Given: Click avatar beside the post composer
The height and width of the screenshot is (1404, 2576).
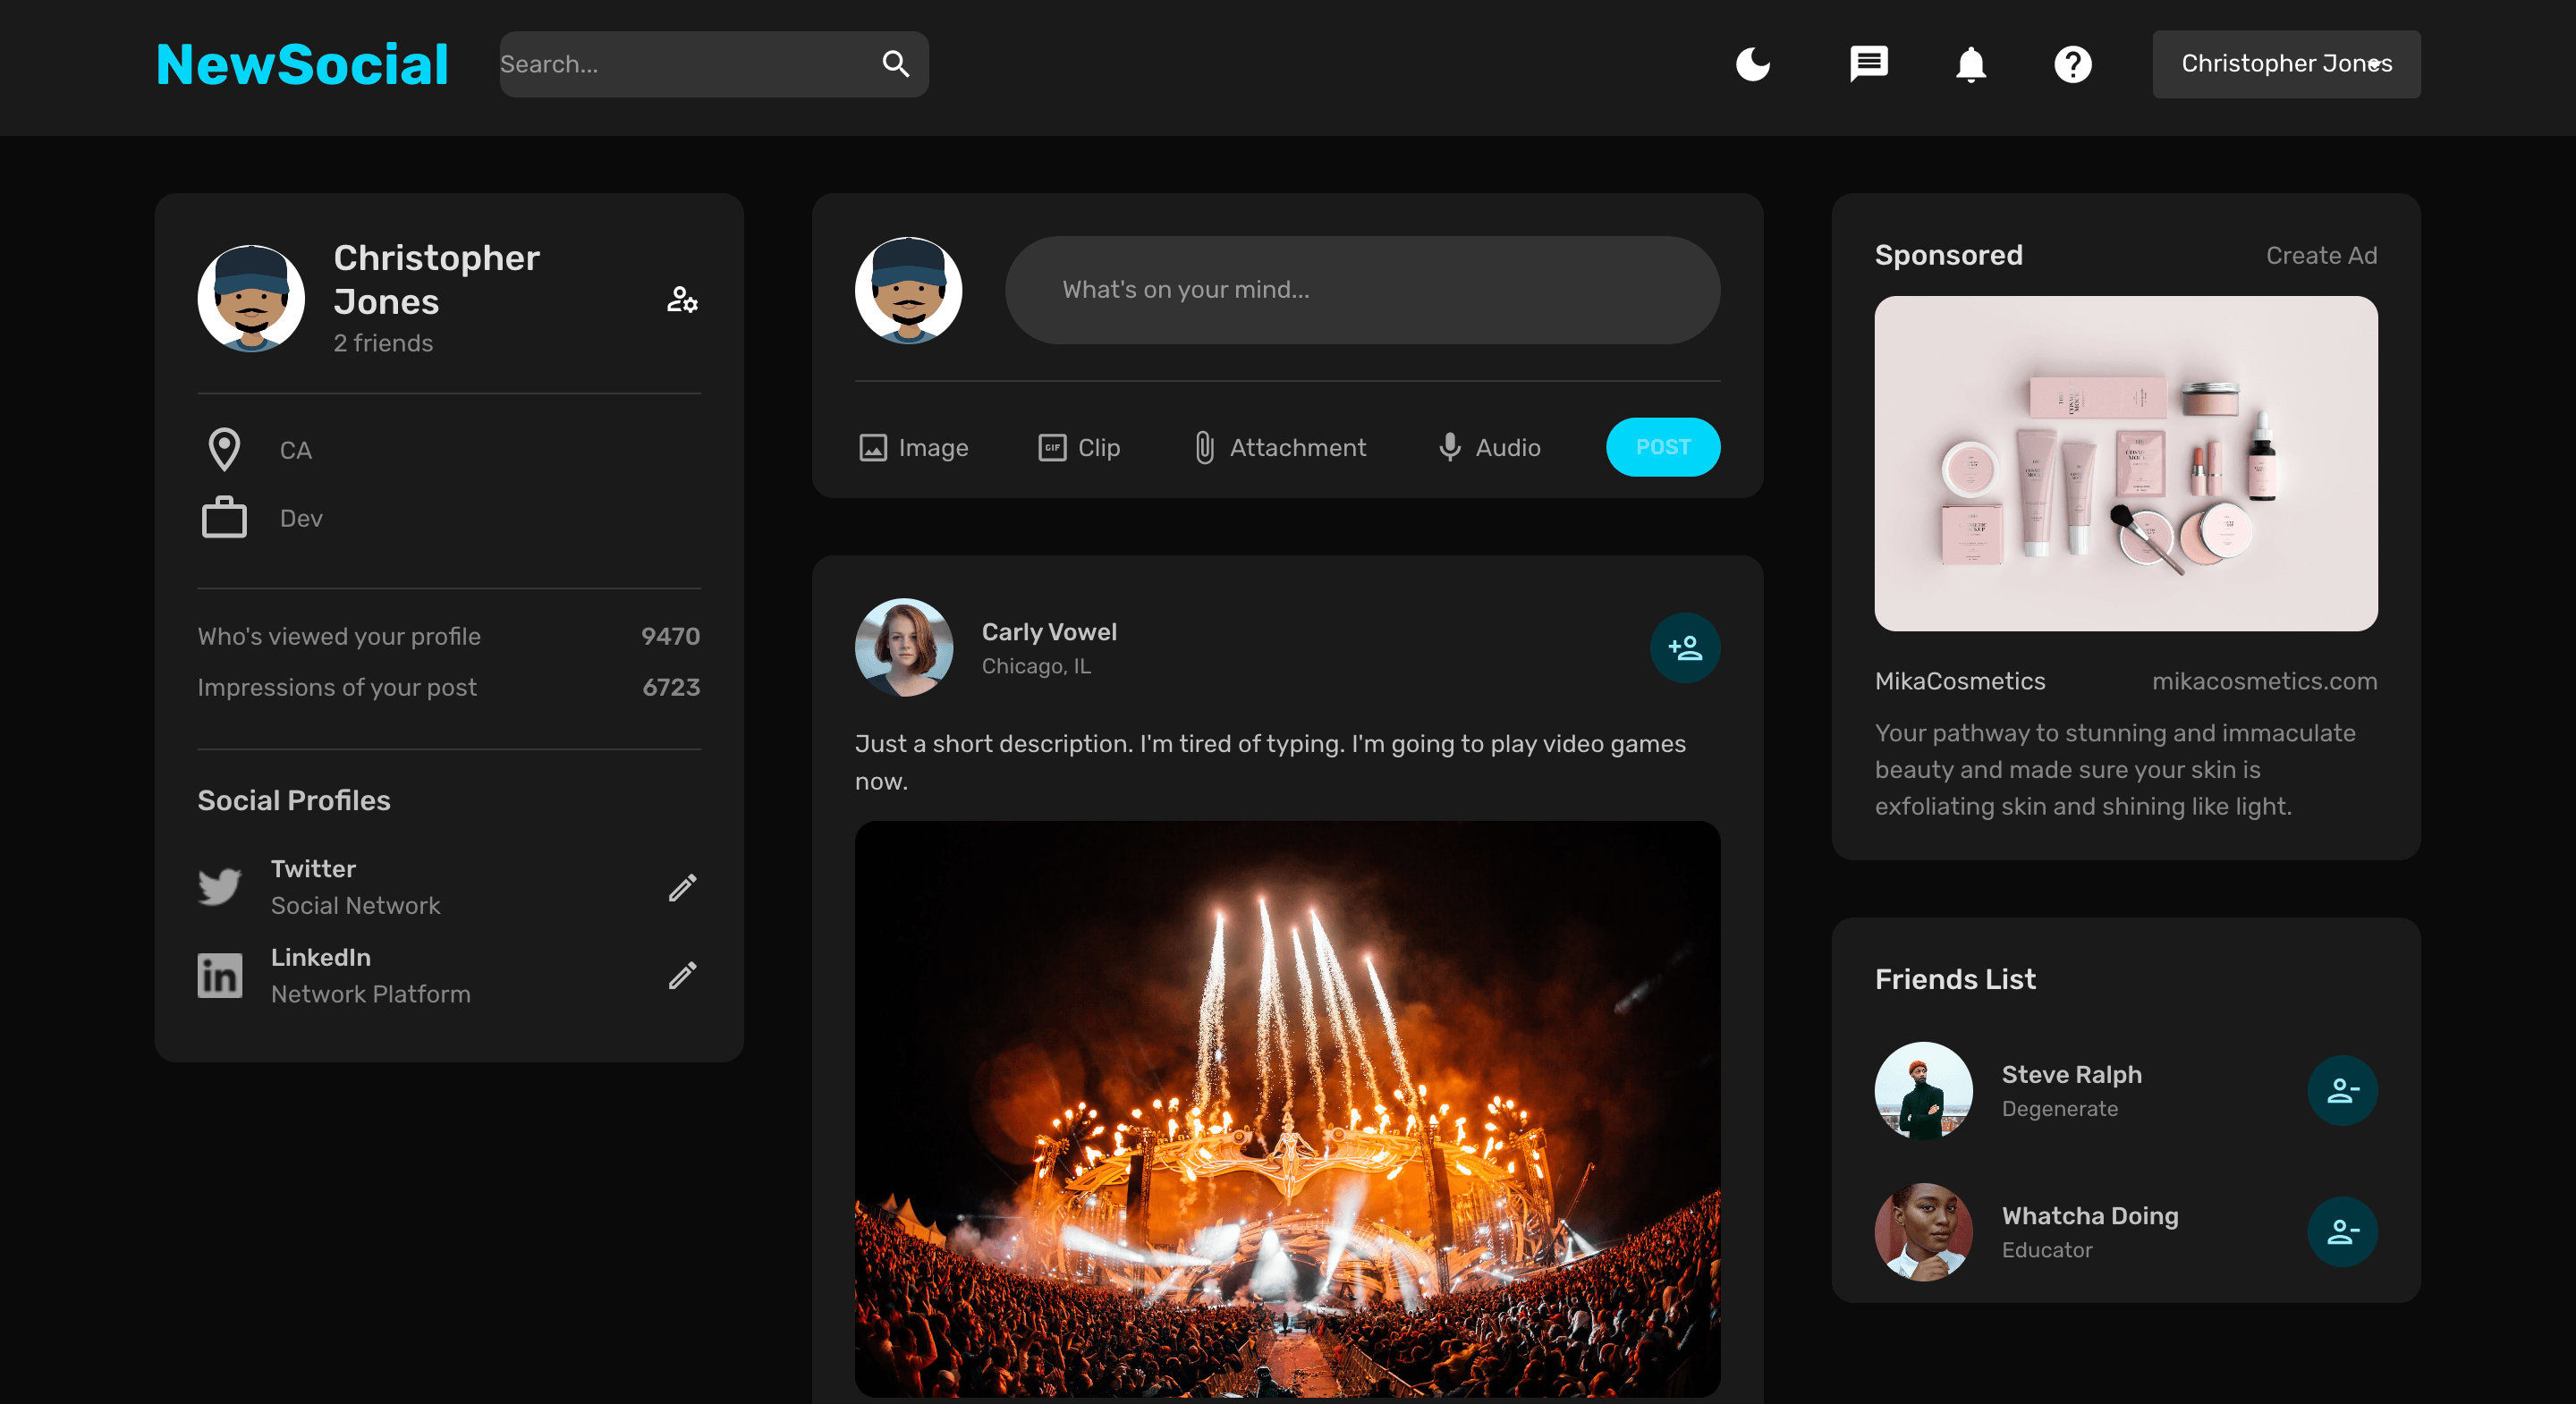Looking at the screenshot, I should [x=908, y=290].
